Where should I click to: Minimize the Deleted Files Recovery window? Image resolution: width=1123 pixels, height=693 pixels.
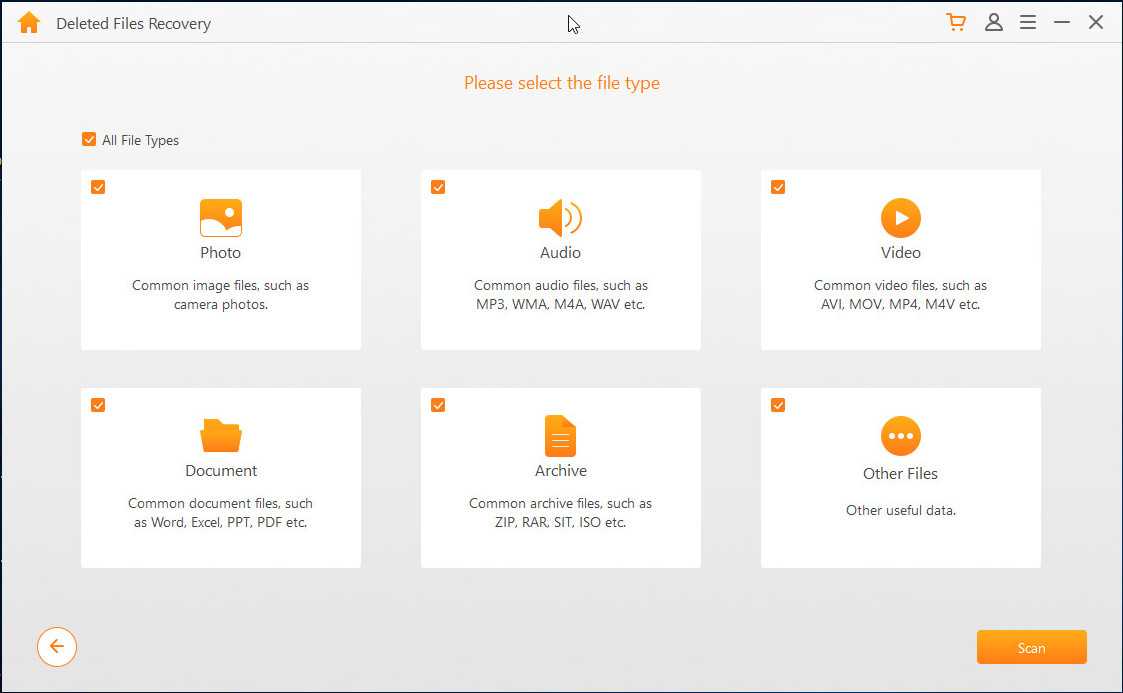(x=1062, y=22)
